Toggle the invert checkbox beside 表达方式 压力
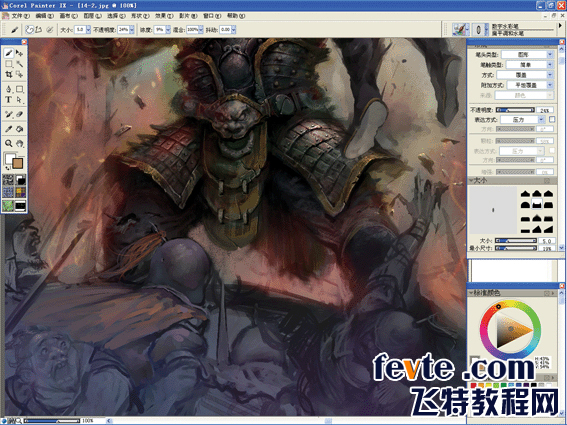 pos(552,119)
